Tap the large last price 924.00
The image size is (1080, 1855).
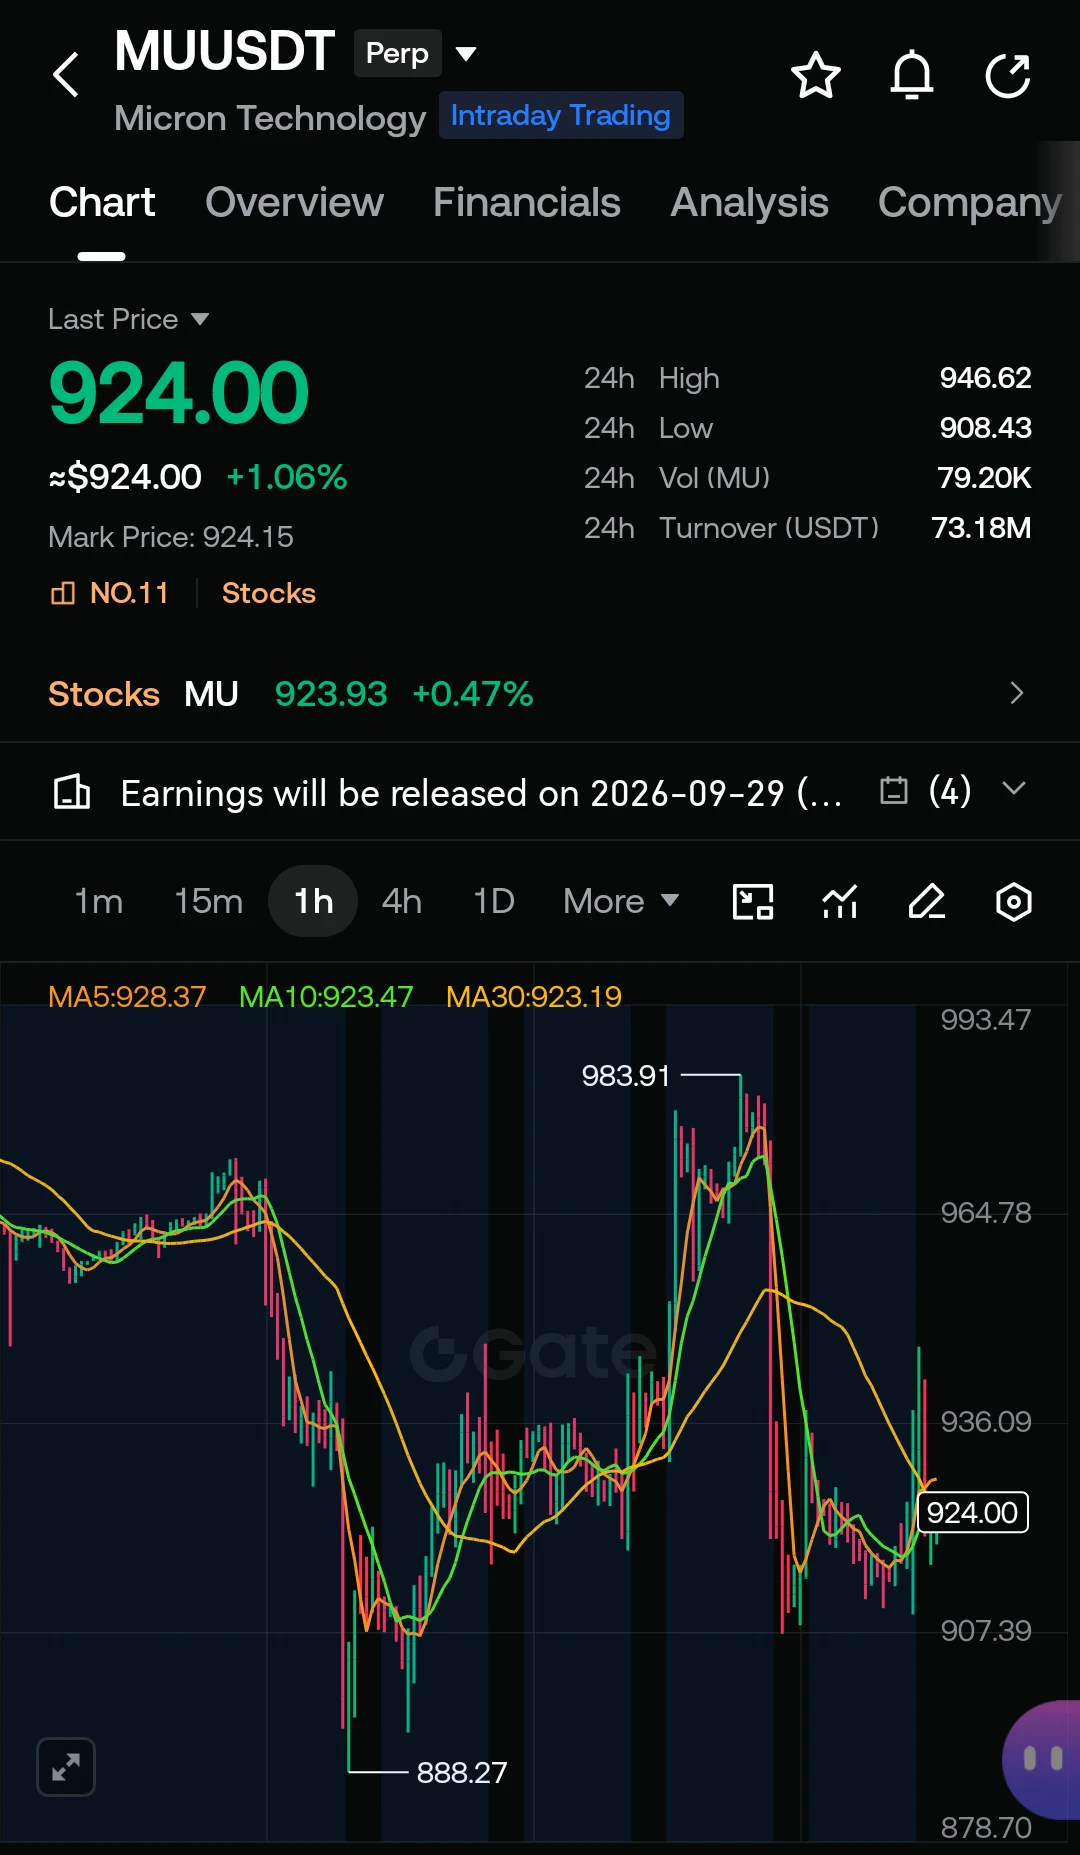[x=179, y=393]
